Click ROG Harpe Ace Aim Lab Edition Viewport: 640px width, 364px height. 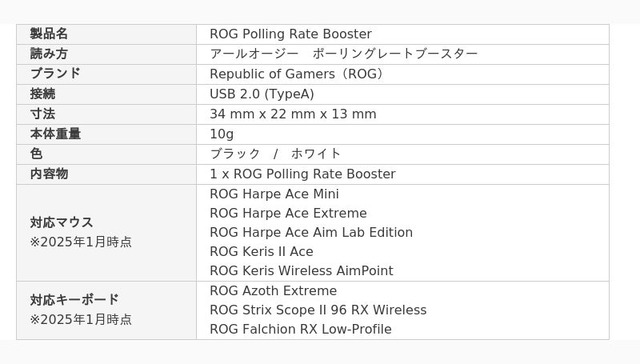(311, 232)
